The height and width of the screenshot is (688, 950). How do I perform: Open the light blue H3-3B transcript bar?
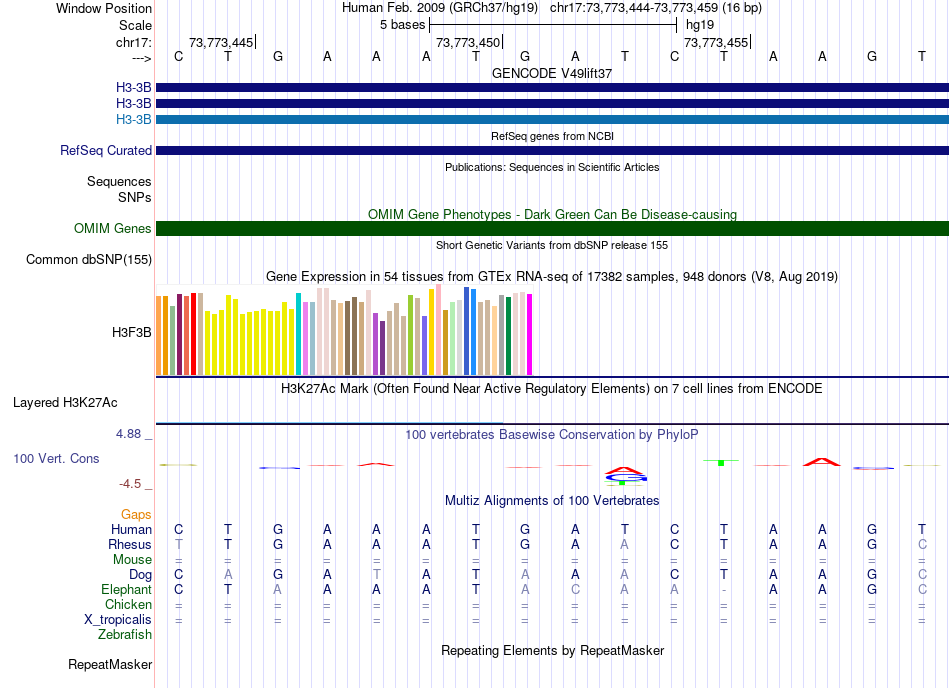pos(553,119)
